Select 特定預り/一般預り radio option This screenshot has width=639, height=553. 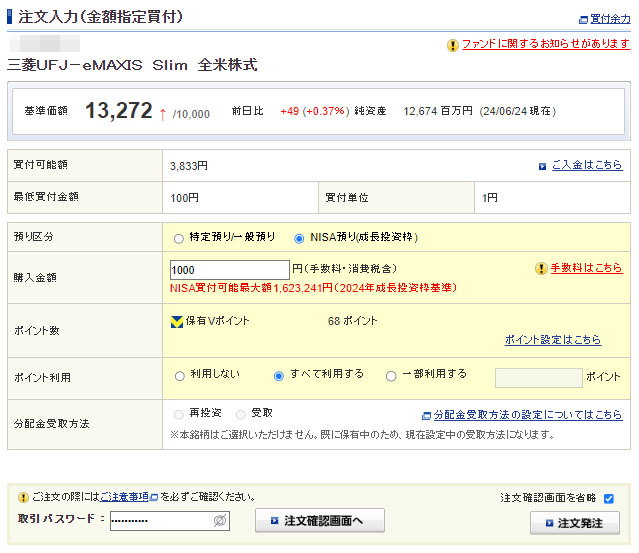[179, 238]
